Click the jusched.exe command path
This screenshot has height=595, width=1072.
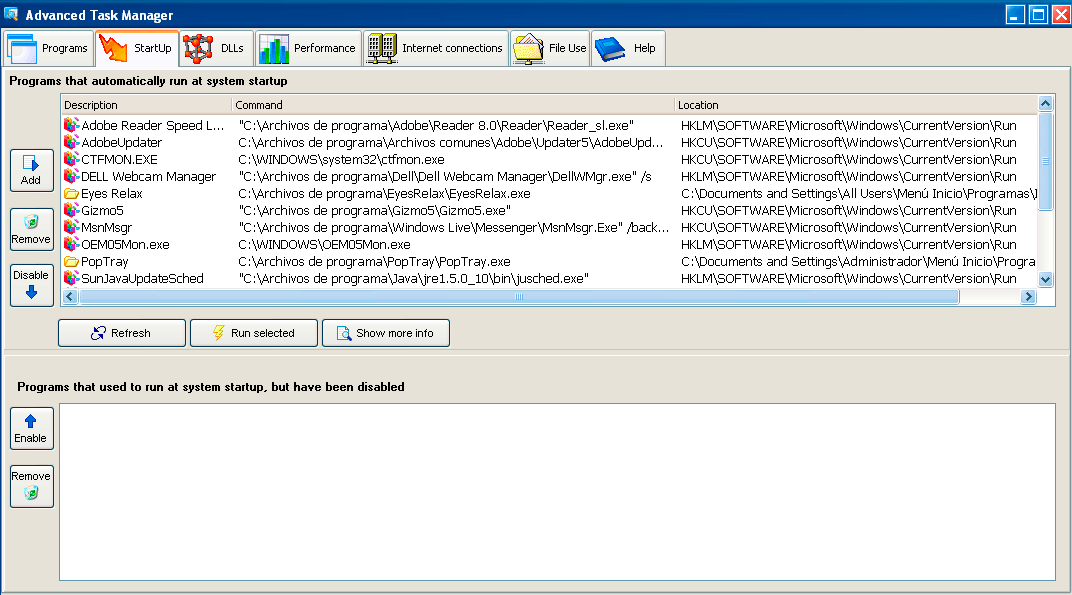pos(414,278)
